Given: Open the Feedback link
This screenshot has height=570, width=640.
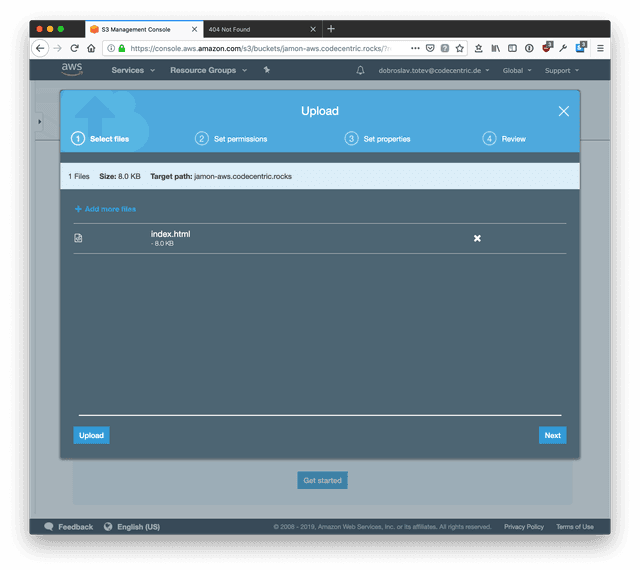Looking at the screenshot, I should (69, 527).
